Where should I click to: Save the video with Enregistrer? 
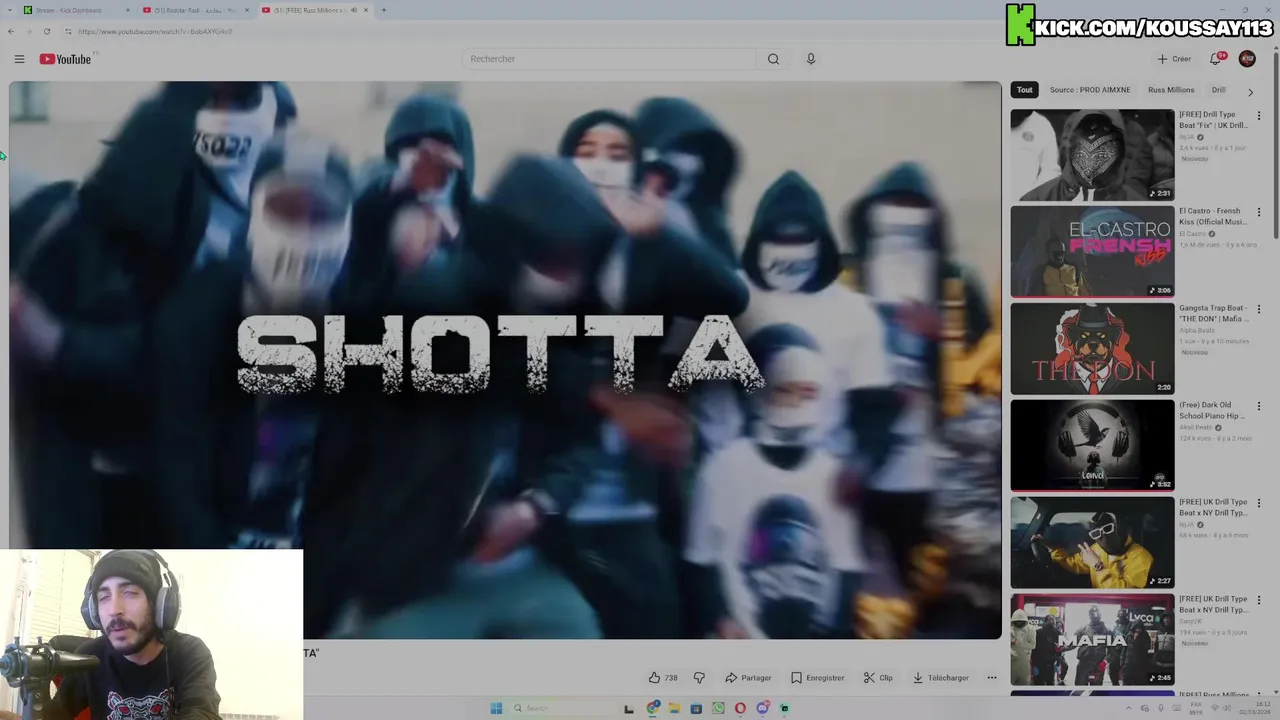coord(818,678)
